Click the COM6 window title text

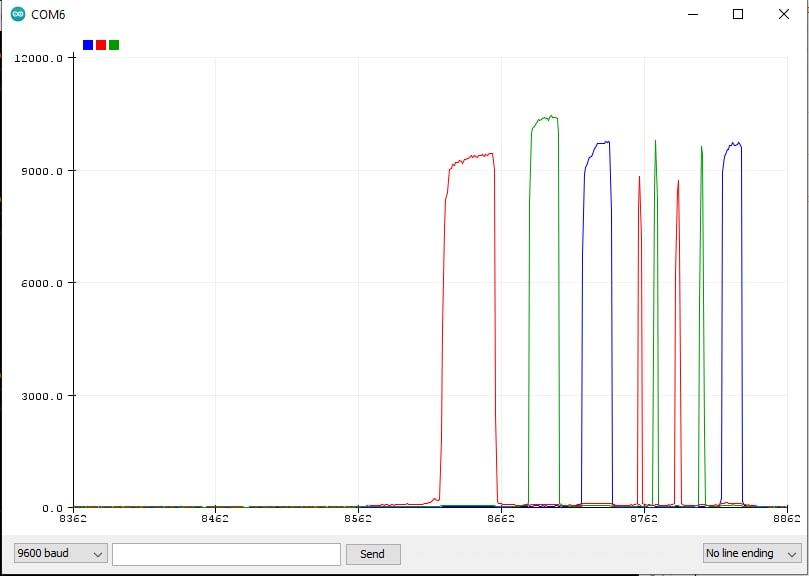[48, 15]
